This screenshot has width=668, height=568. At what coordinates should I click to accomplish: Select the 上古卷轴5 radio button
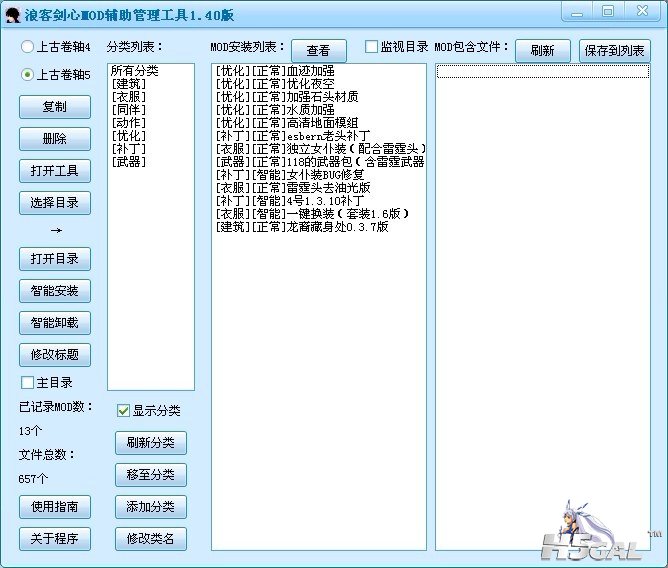[x=28, y=74]
